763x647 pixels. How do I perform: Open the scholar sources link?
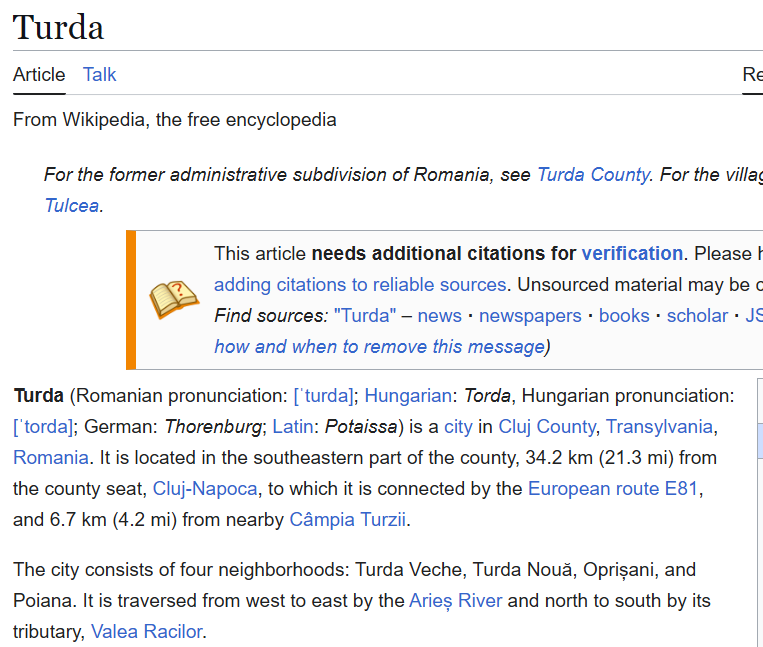(697, 316)
